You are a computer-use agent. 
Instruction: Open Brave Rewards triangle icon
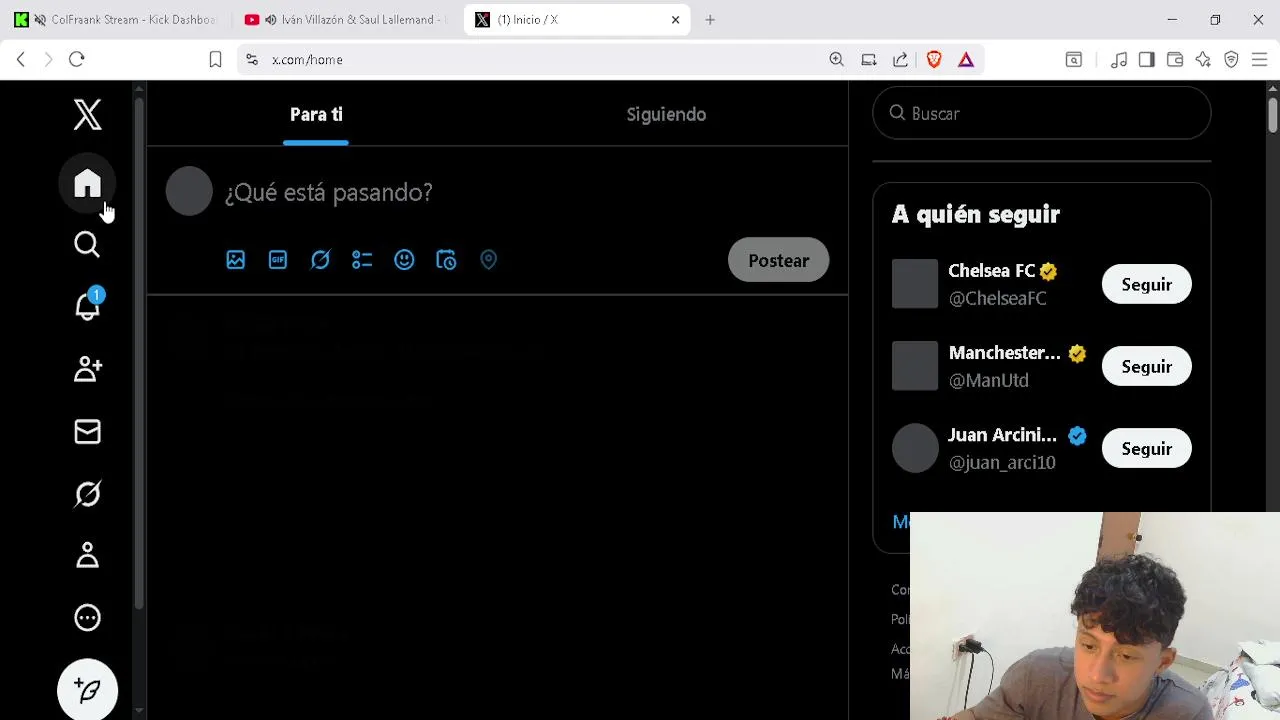tap(966, 60)
